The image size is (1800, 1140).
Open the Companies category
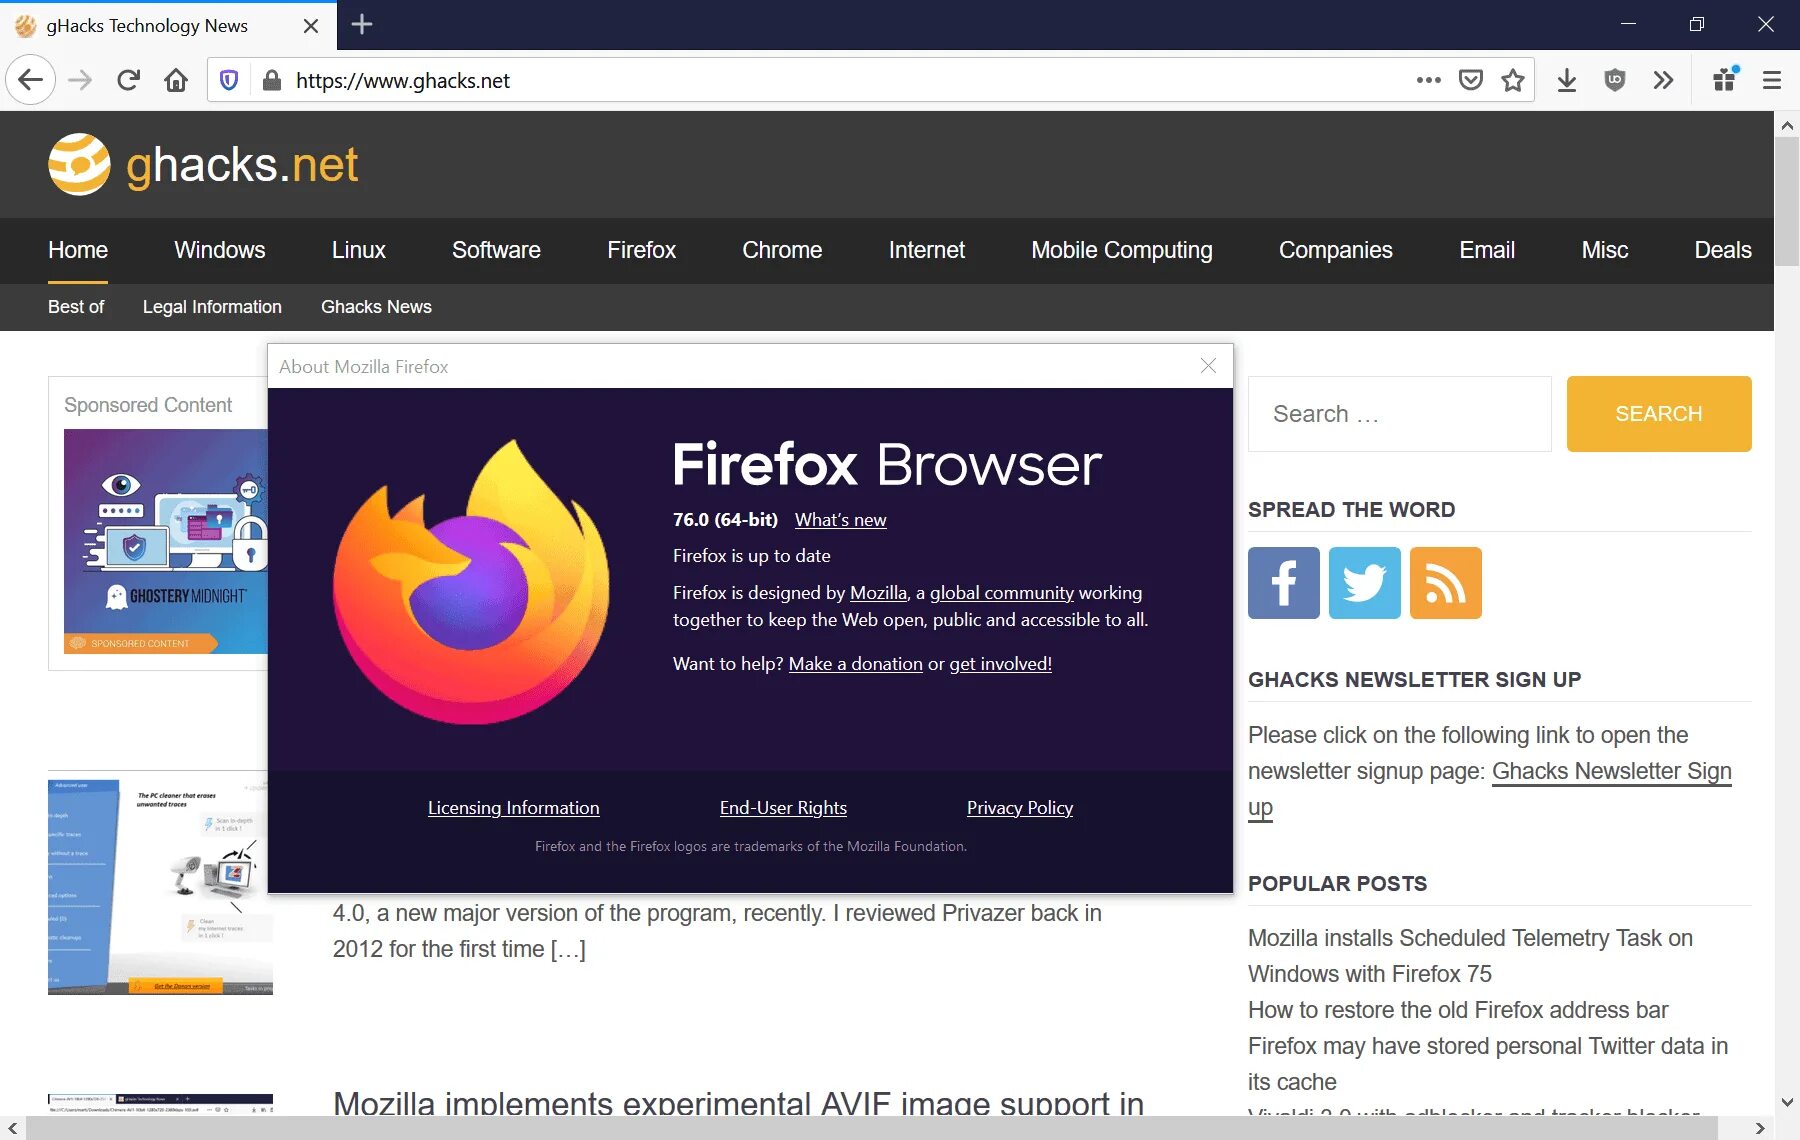point(1336,250)
